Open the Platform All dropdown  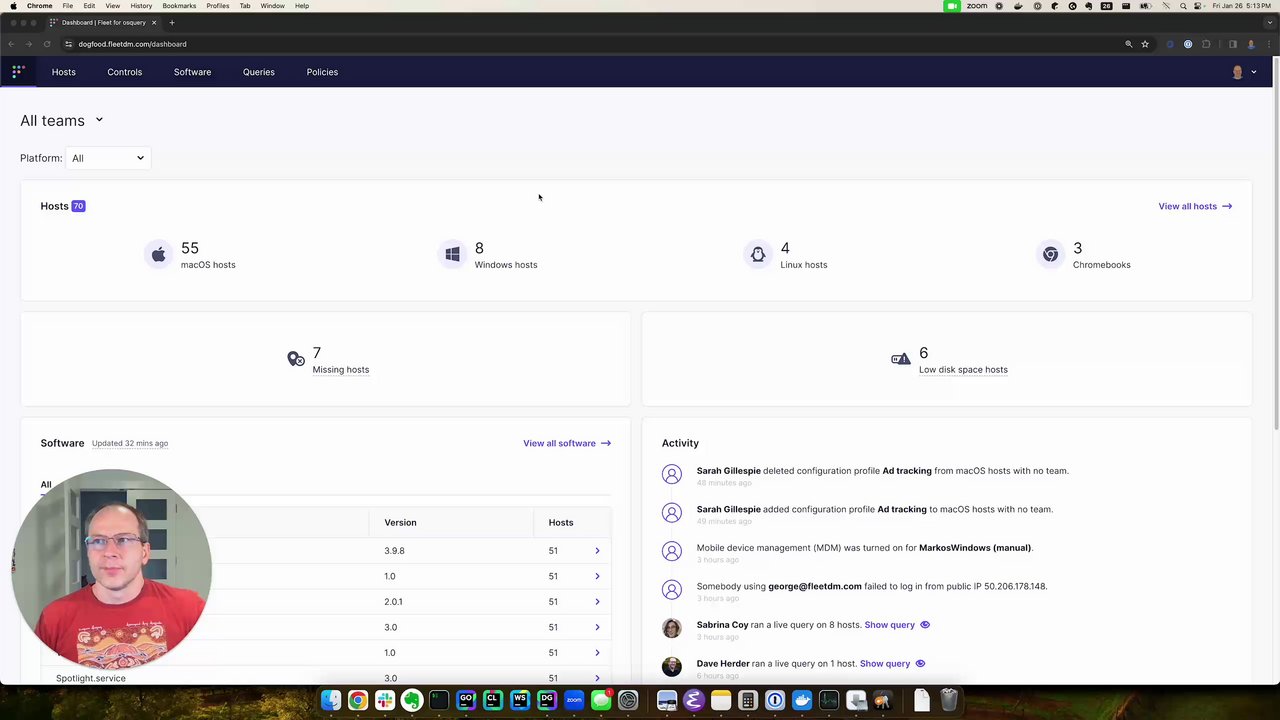(107, 158)
